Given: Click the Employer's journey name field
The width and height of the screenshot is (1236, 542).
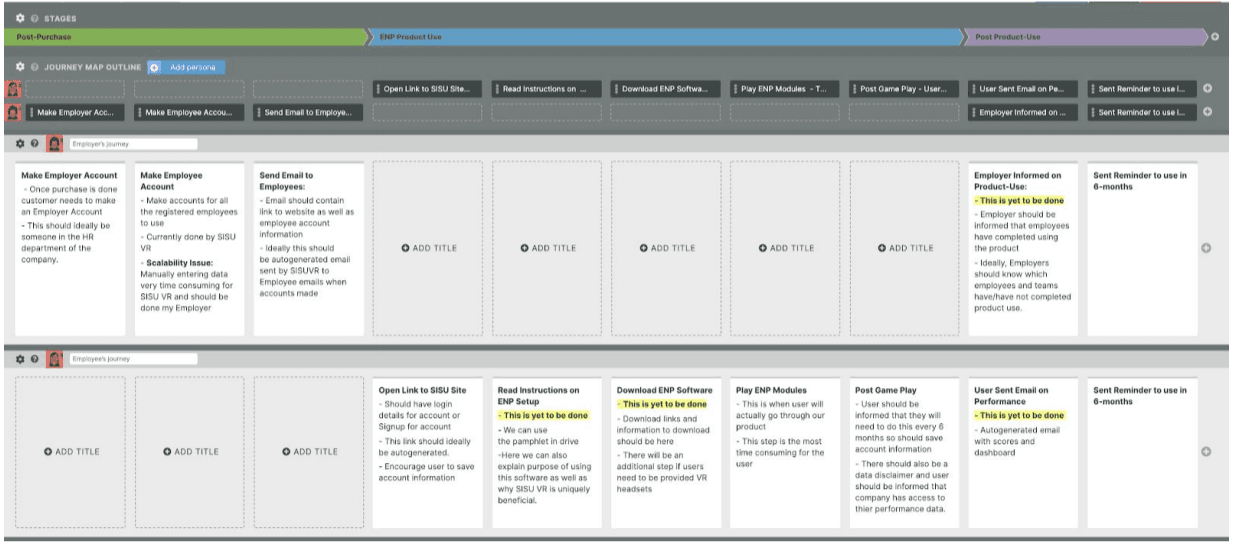Looking at the screenshot, I should point(132,144).
